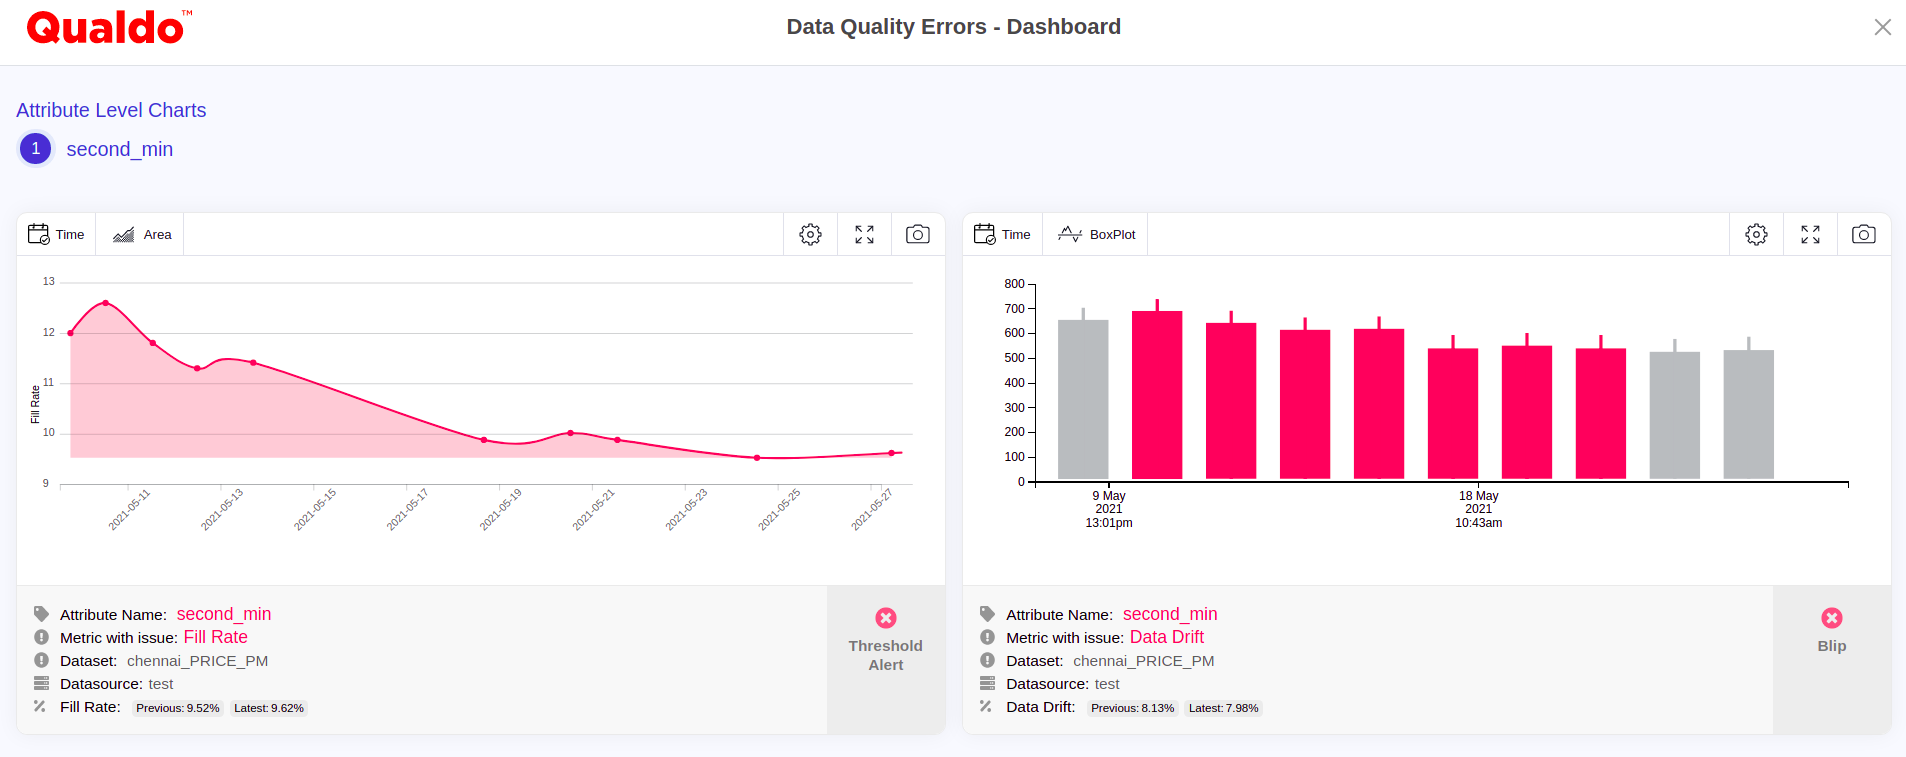
Task: Click the peak data point on area chart
Action: (x=106, y=303)
